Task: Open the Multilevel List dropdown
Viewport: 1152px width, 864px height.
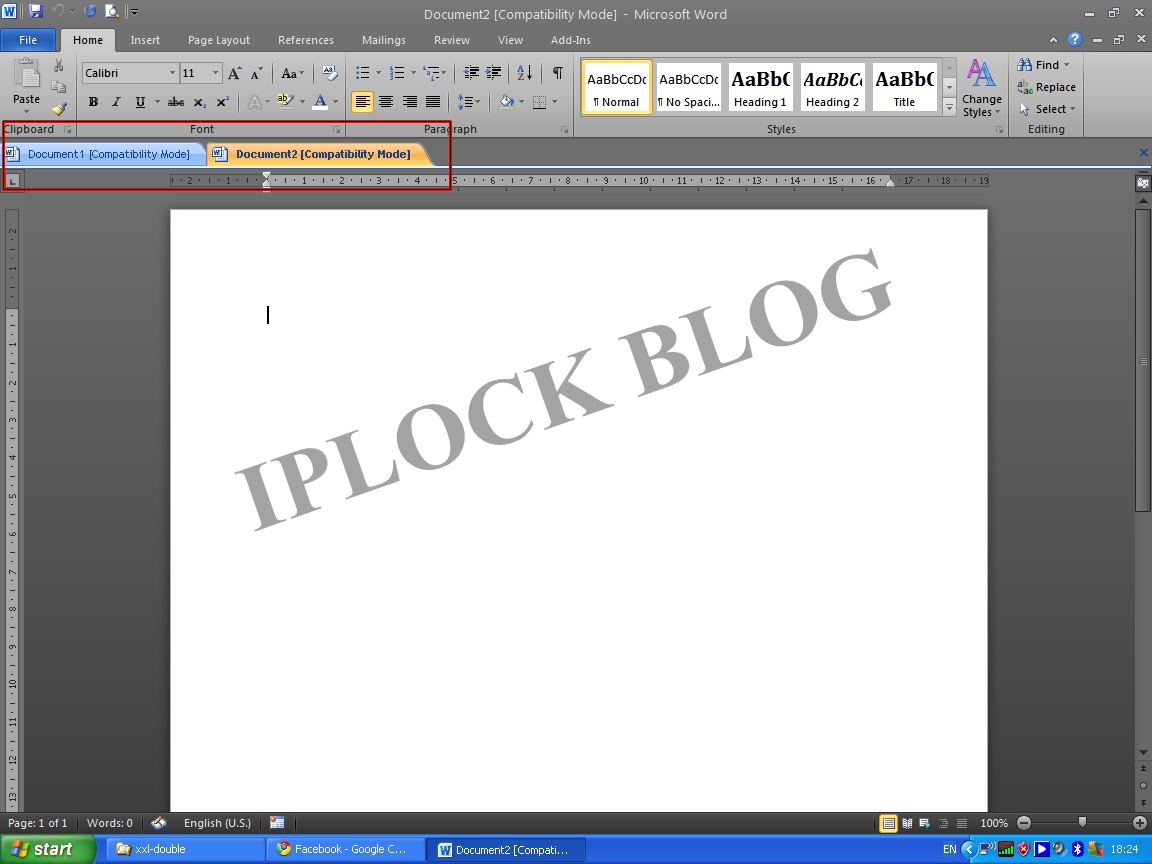Action: click(x=435, y=73)
